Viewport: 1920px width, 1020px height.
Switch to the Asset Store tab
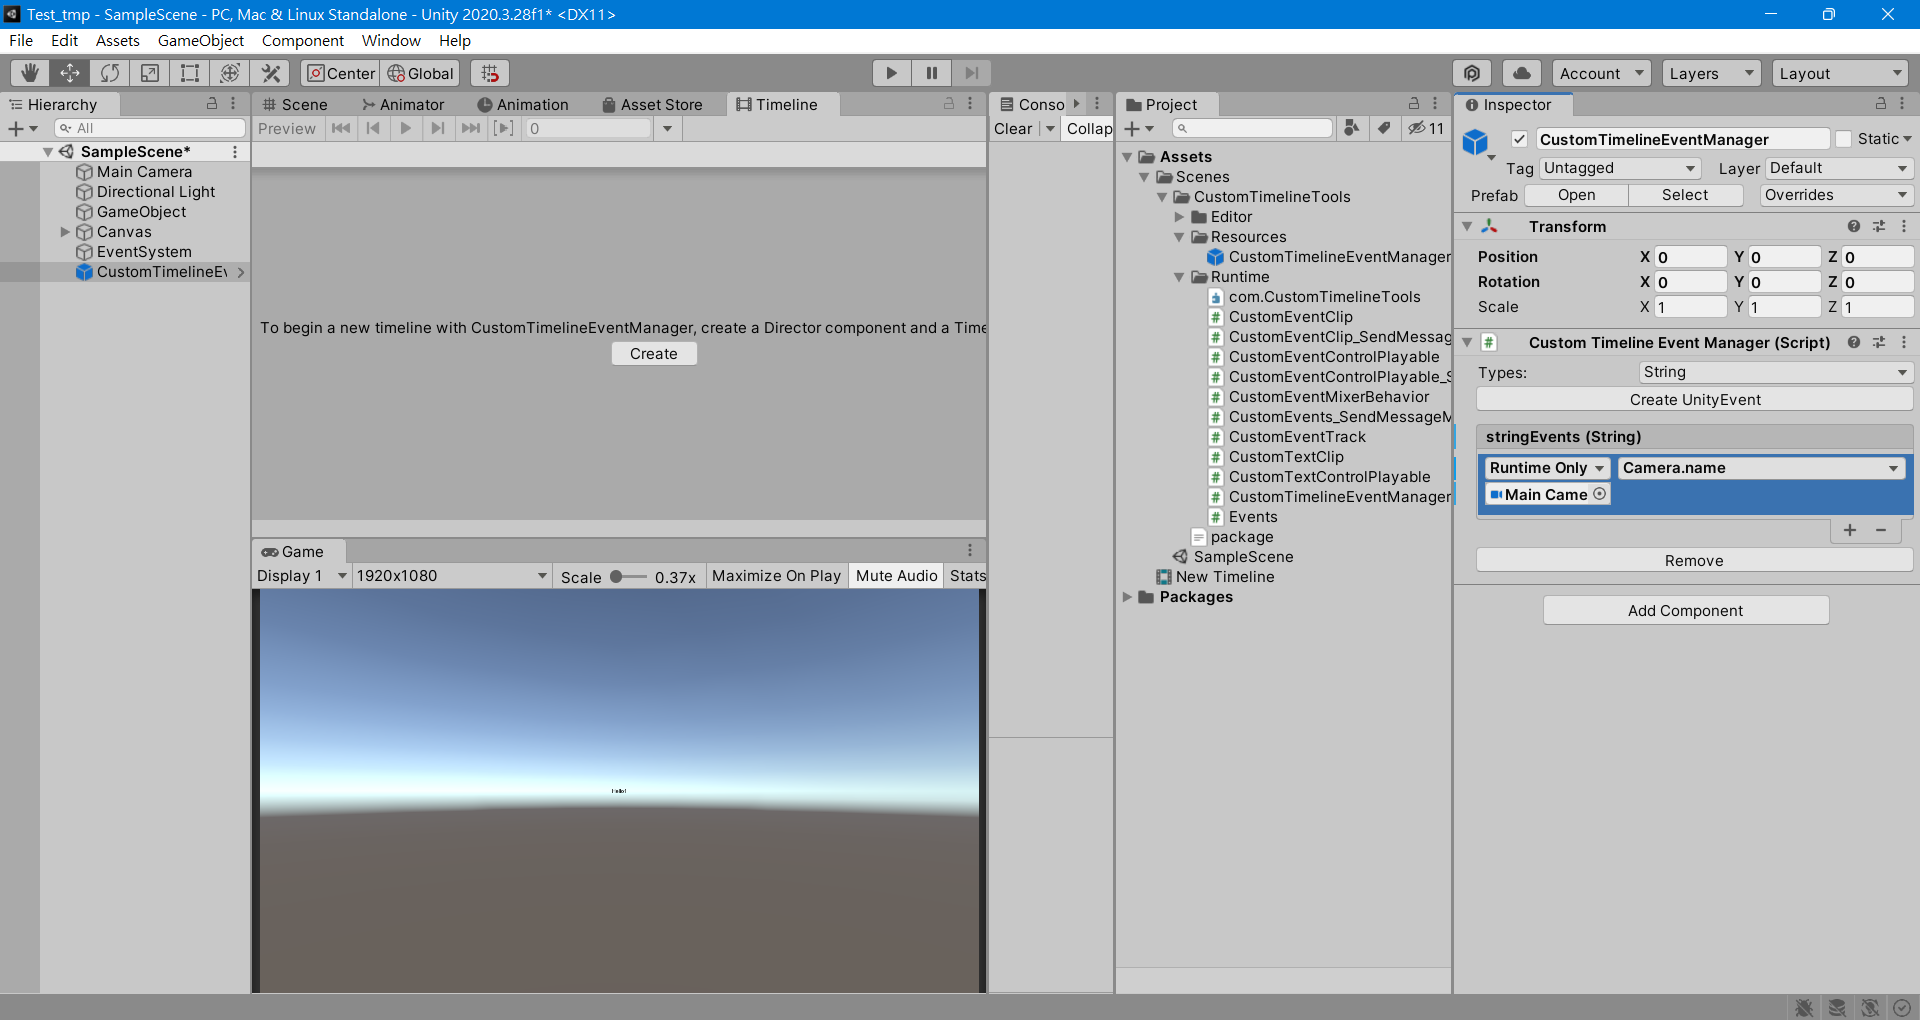tap(652, 104)
